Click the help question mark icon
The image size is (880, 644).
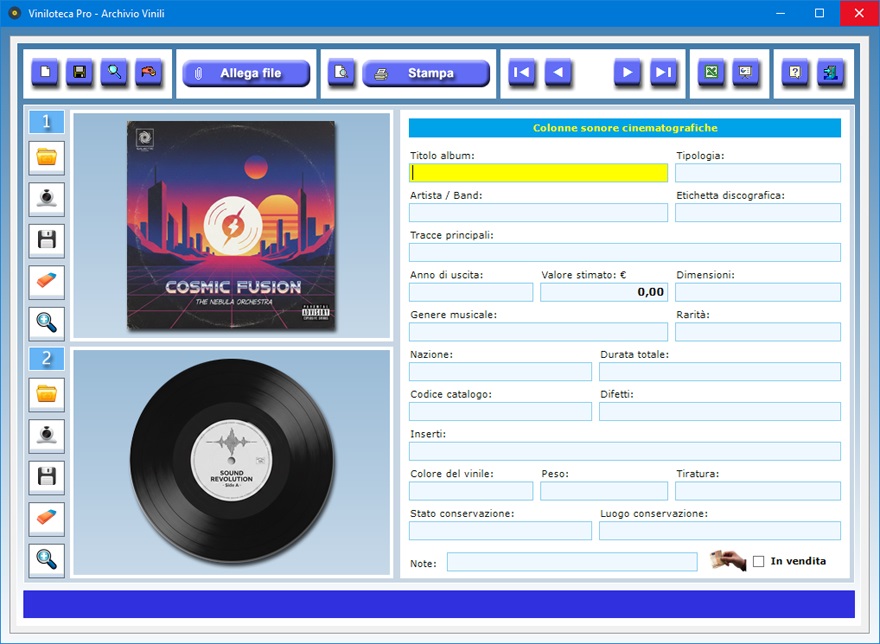795,73
